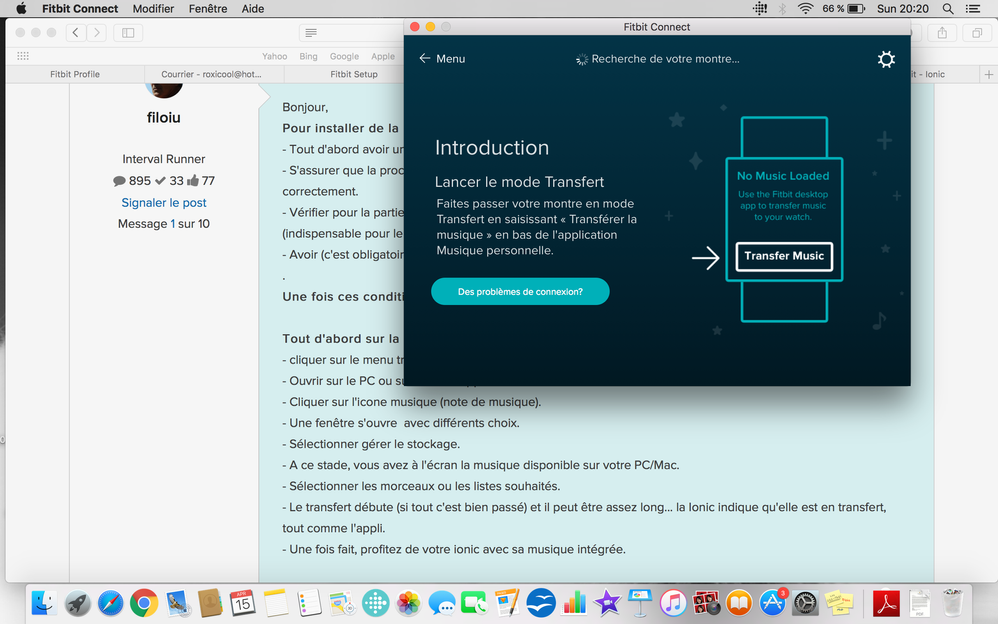This screenshot has height=624, width=998.
Task: Open Trash from the Dock
Action: [952, 602]
